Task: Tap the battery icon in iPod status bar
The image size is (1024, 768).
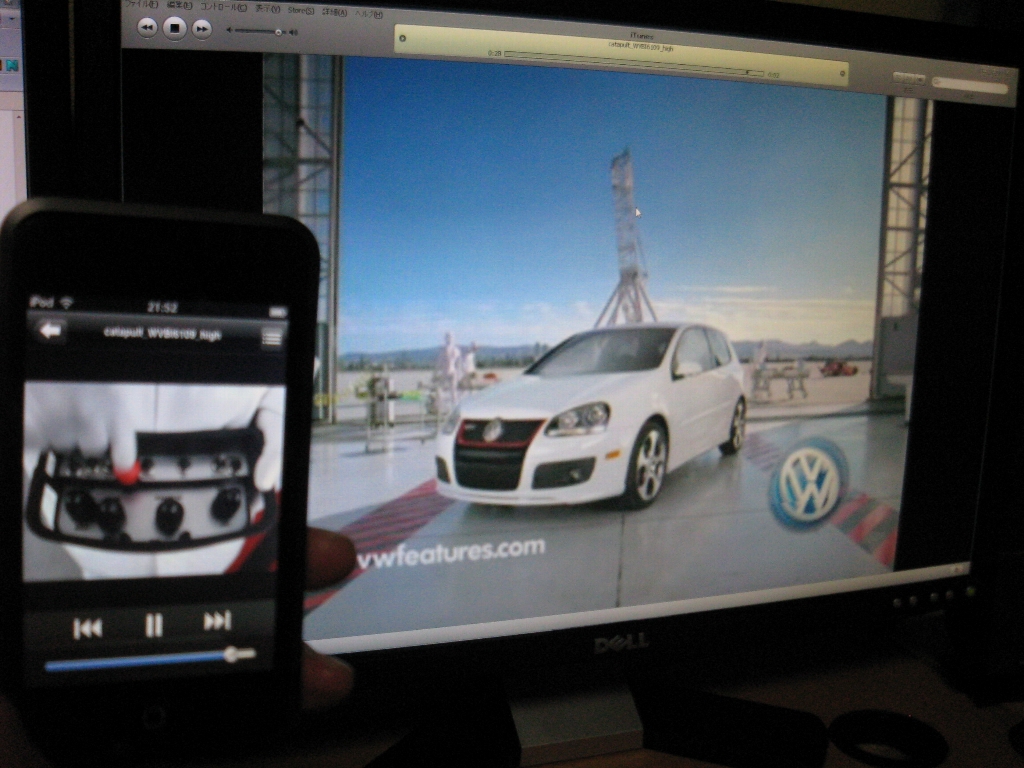Action: point(279,312)
